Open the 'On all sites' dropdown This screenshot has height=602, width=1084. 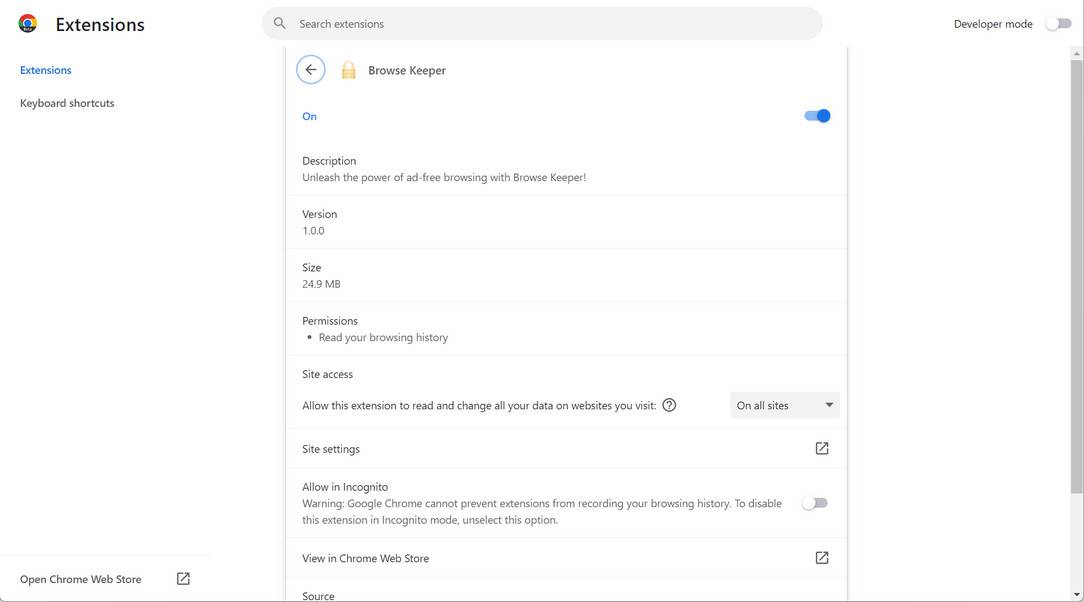784,405
